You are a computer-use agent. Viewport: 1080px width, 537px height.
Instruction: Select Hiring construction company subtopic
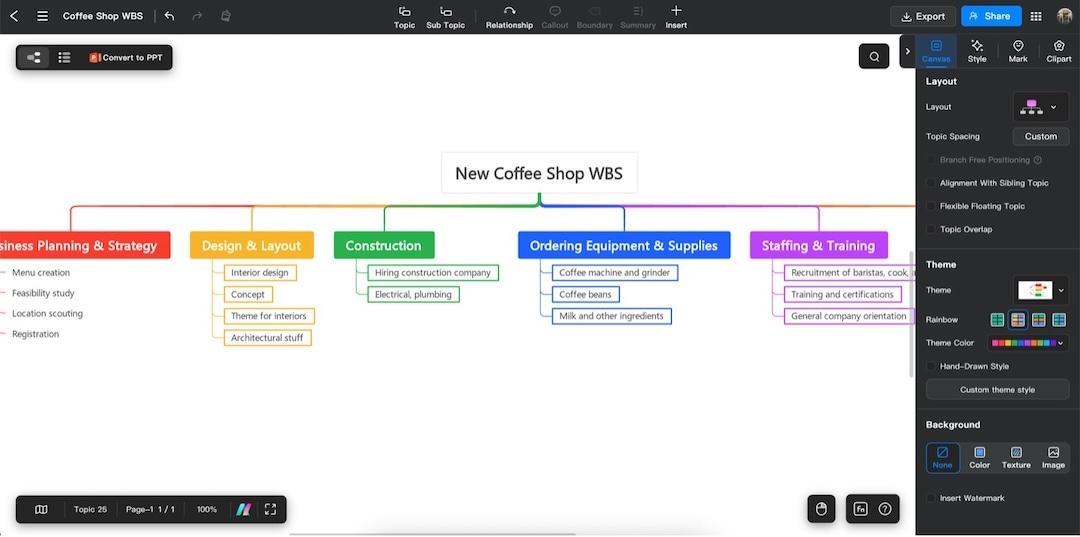[x=433, y=273]
